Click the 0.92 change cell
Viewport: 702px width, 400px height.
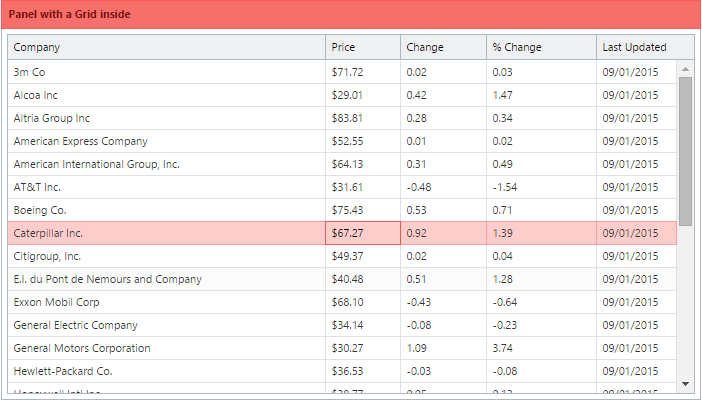click(x=444, y=233)
